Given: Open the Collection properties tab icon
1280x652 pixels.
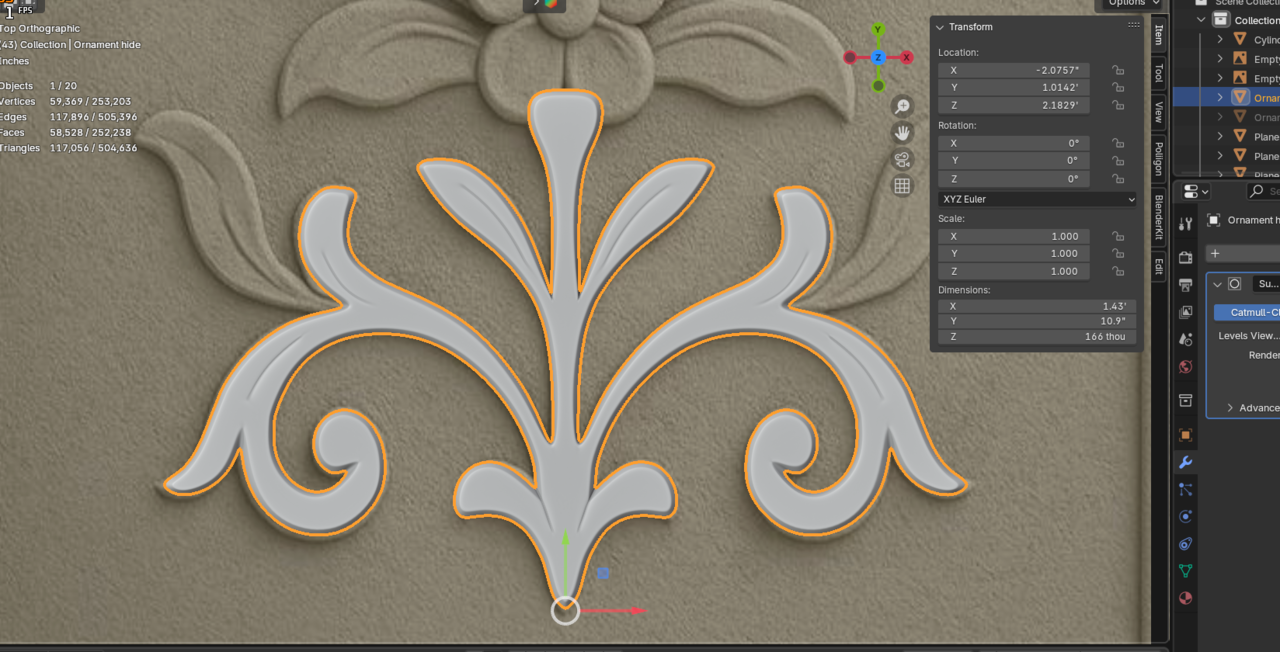Looking at the screenshot, I should (1186, 400).
